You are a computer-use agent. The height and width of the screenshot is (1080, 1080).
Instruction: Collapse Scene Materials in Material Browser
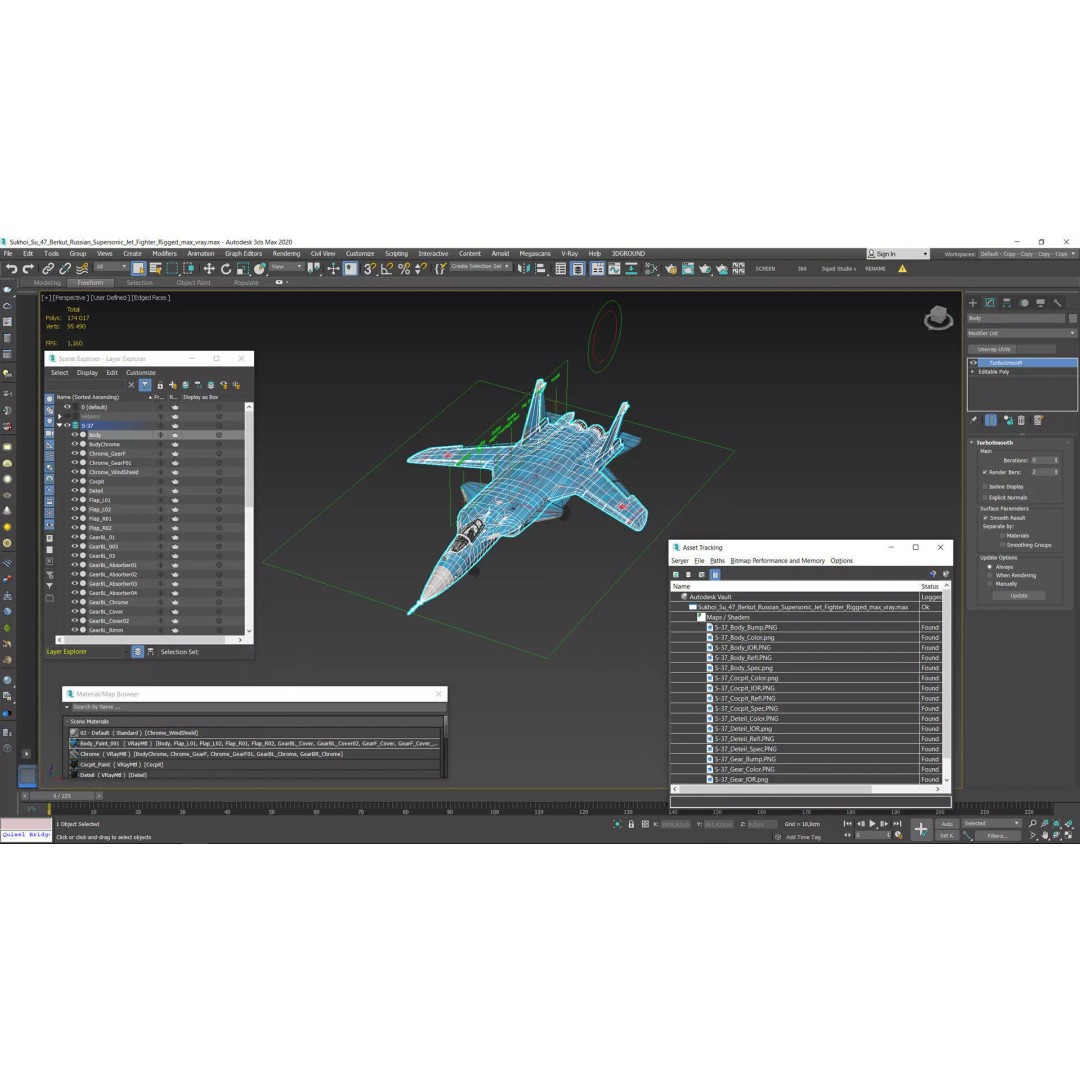click(x=67, y=722)
